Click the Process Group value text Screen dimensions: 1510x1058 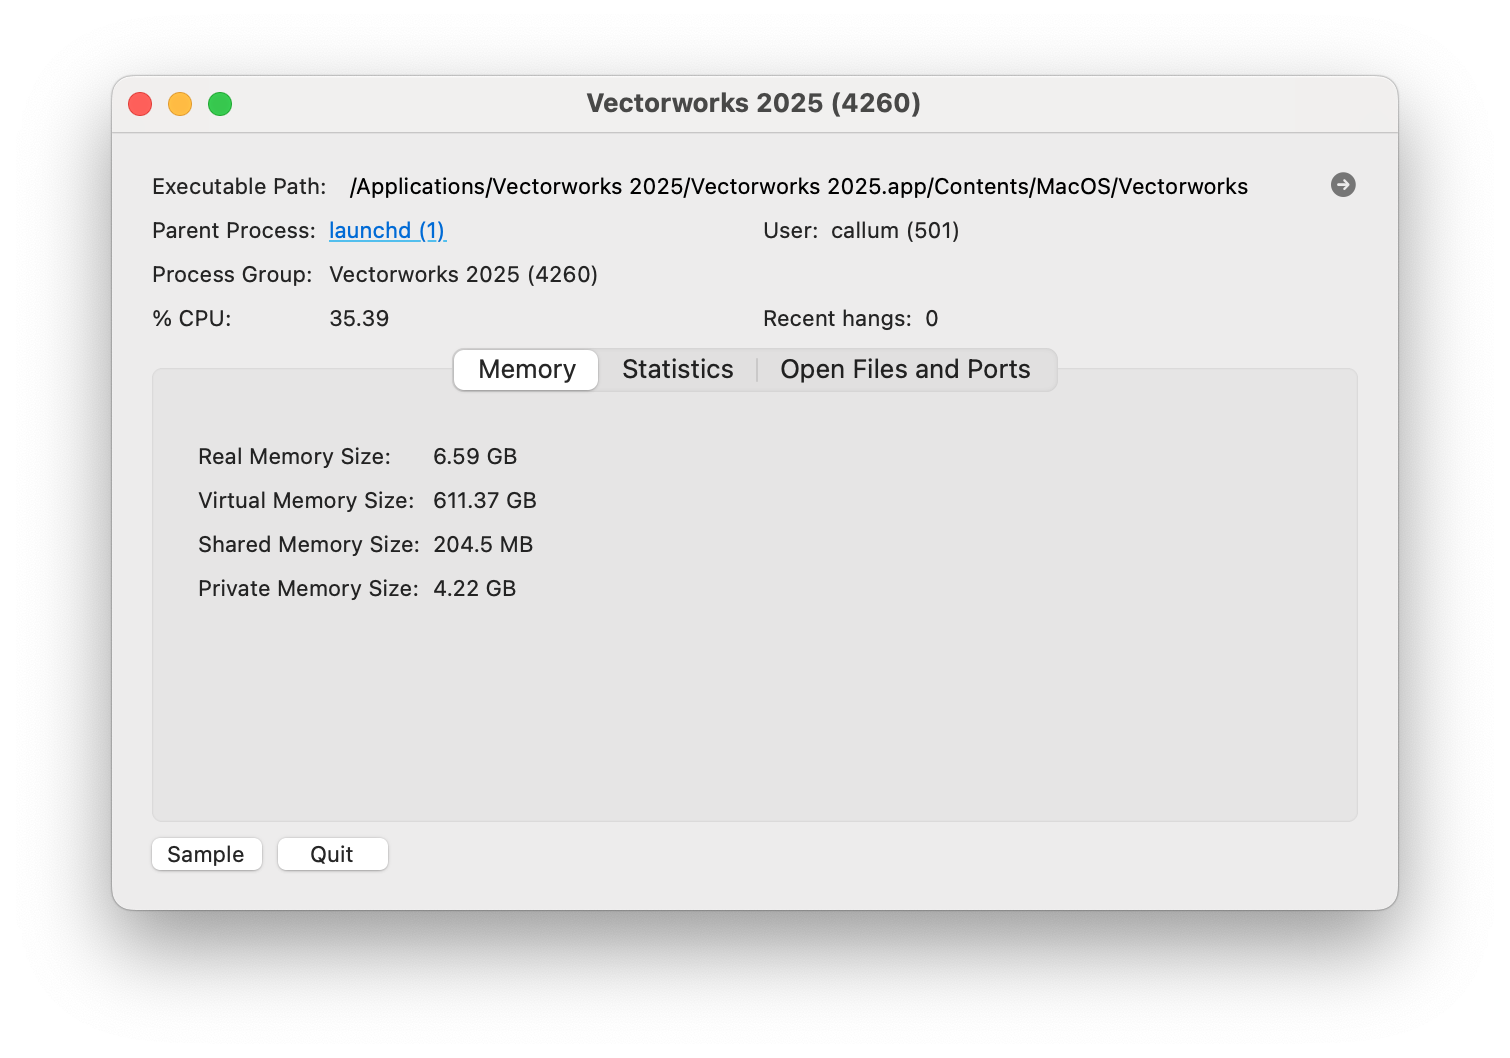pyautogui.click(x=463, y=275)
